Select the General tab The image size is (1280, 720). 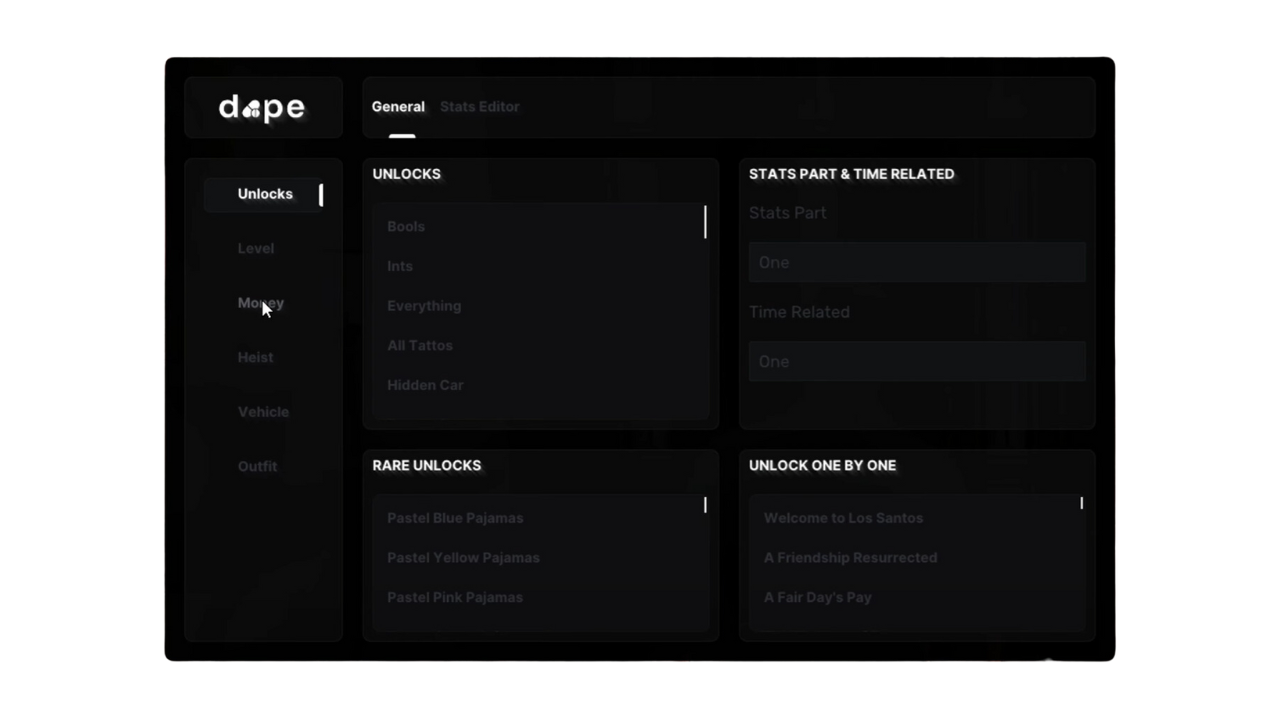tap(398, 107)
